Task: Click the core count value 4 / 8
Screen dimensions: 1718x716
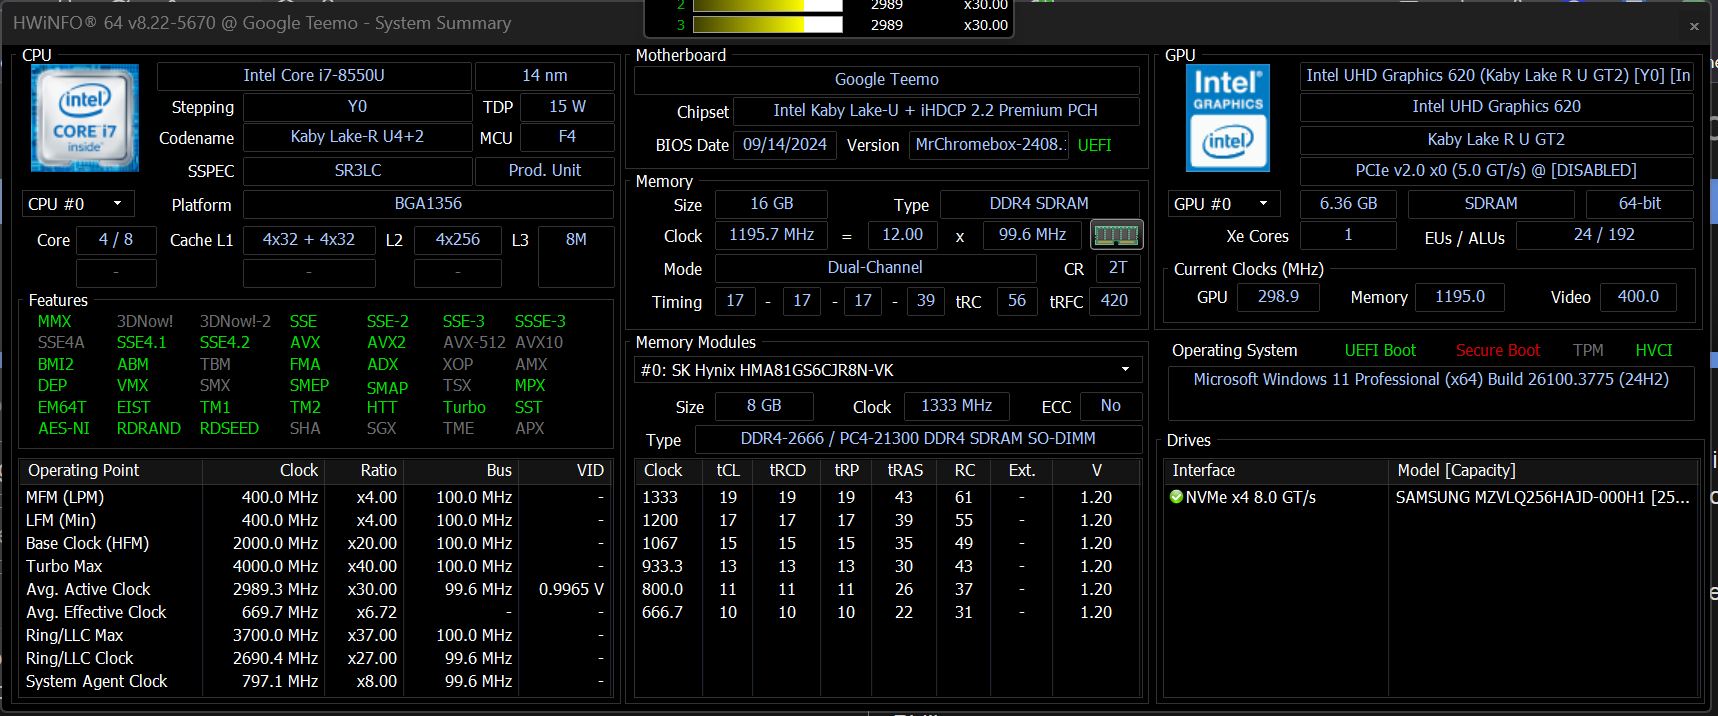Action: coord(116,240)
